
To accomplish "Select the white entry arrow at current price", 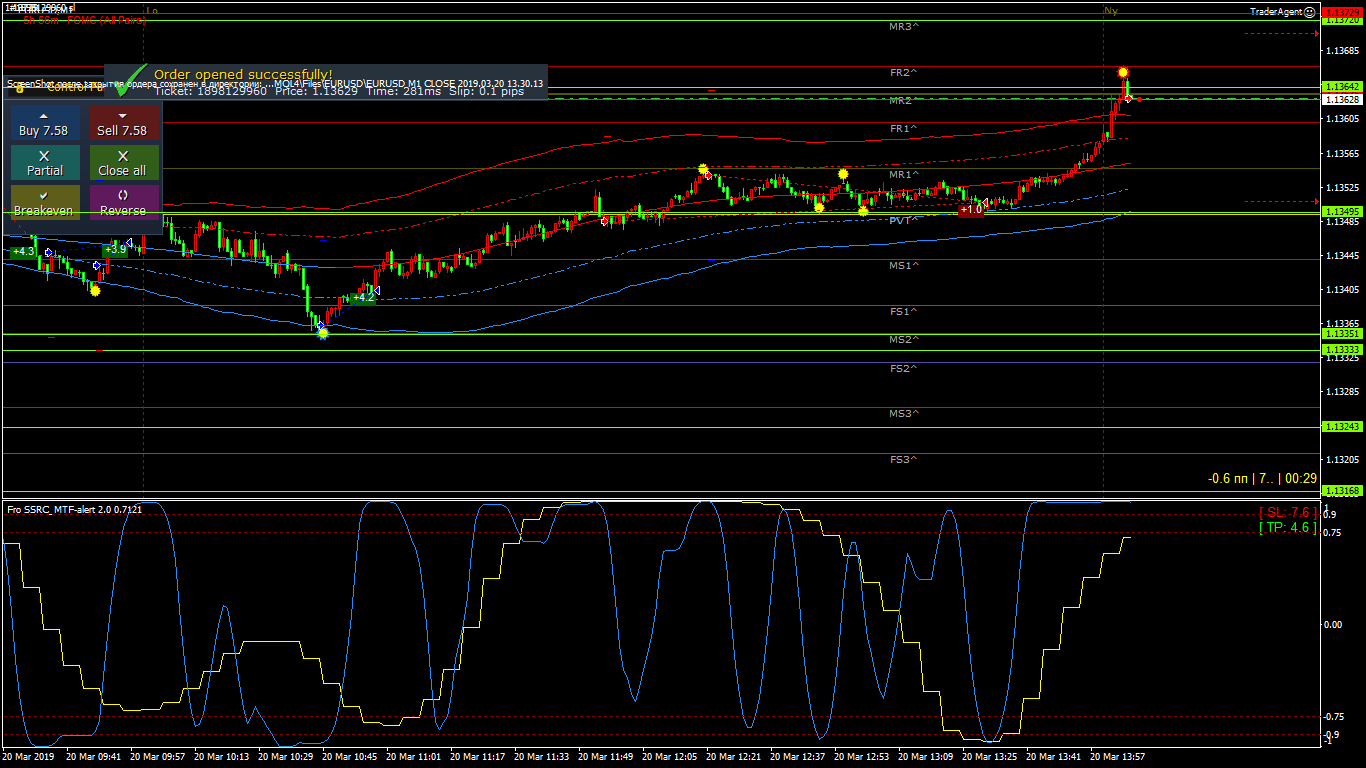I will 1128,98.
